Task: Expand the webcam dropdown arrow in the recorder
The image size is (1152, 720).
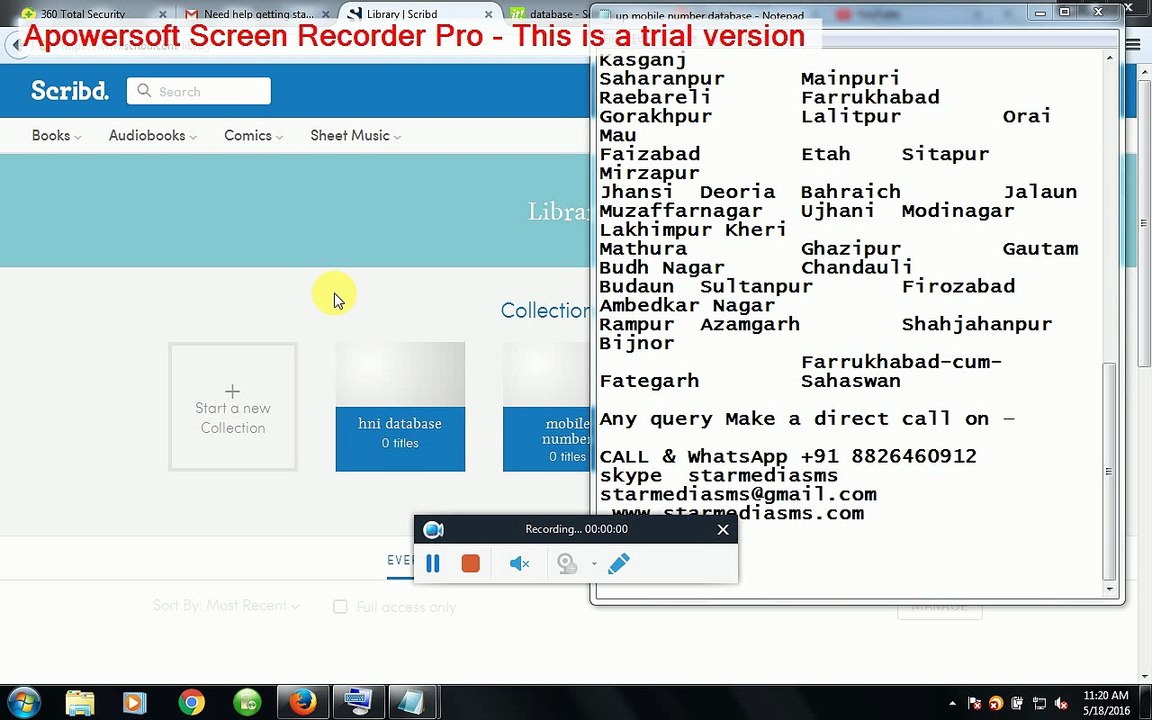Action: click(x=594, y=564)
